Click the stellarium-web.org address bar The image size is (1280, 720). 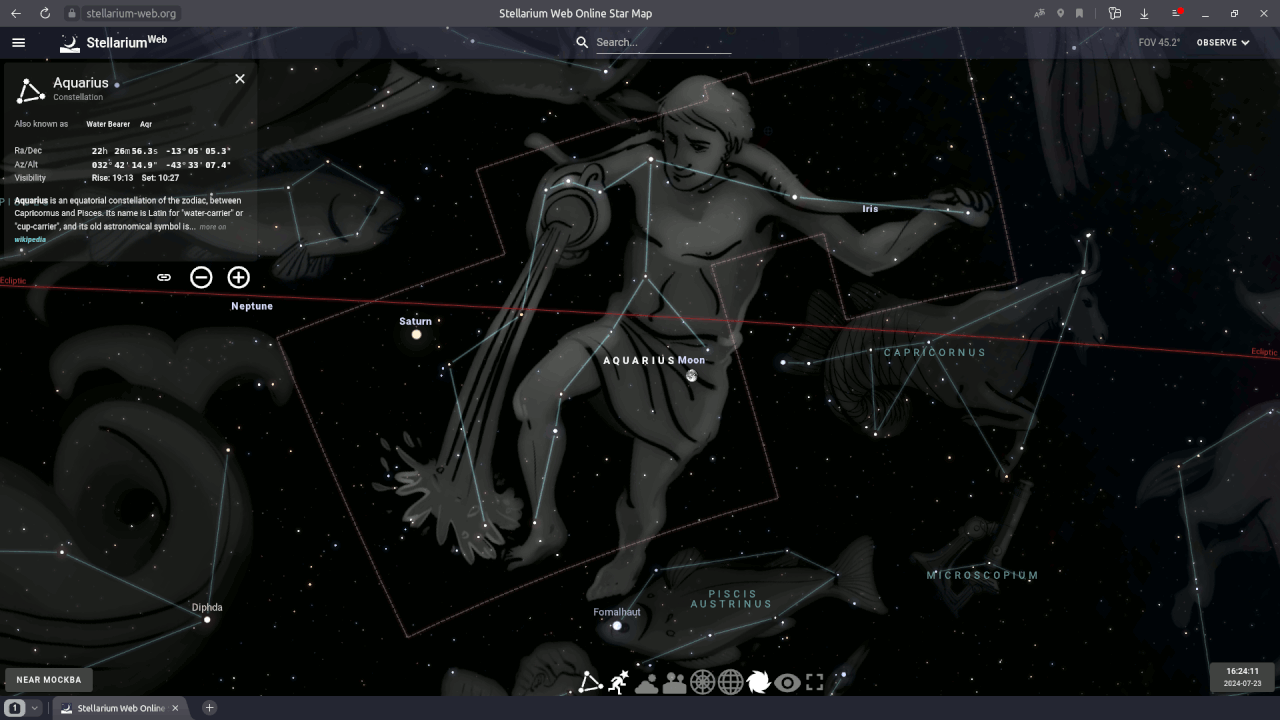pyautogui.click(x=131, y=13)
